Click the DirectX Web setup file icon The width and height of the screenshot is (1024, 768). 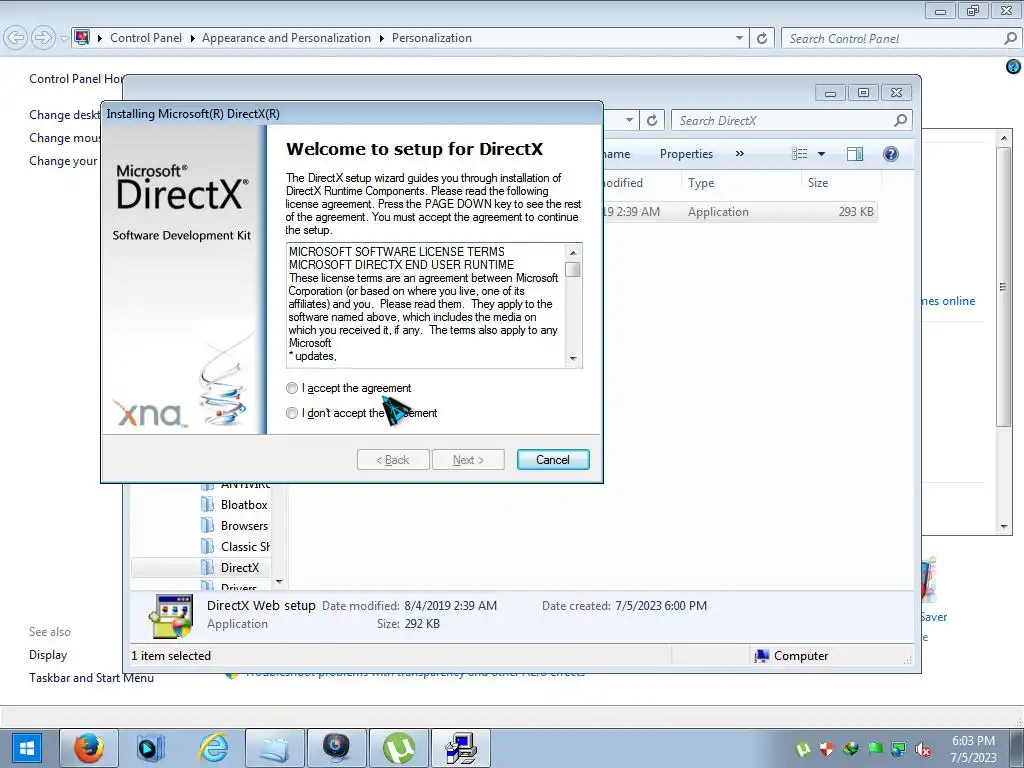(x=170, y=615)
